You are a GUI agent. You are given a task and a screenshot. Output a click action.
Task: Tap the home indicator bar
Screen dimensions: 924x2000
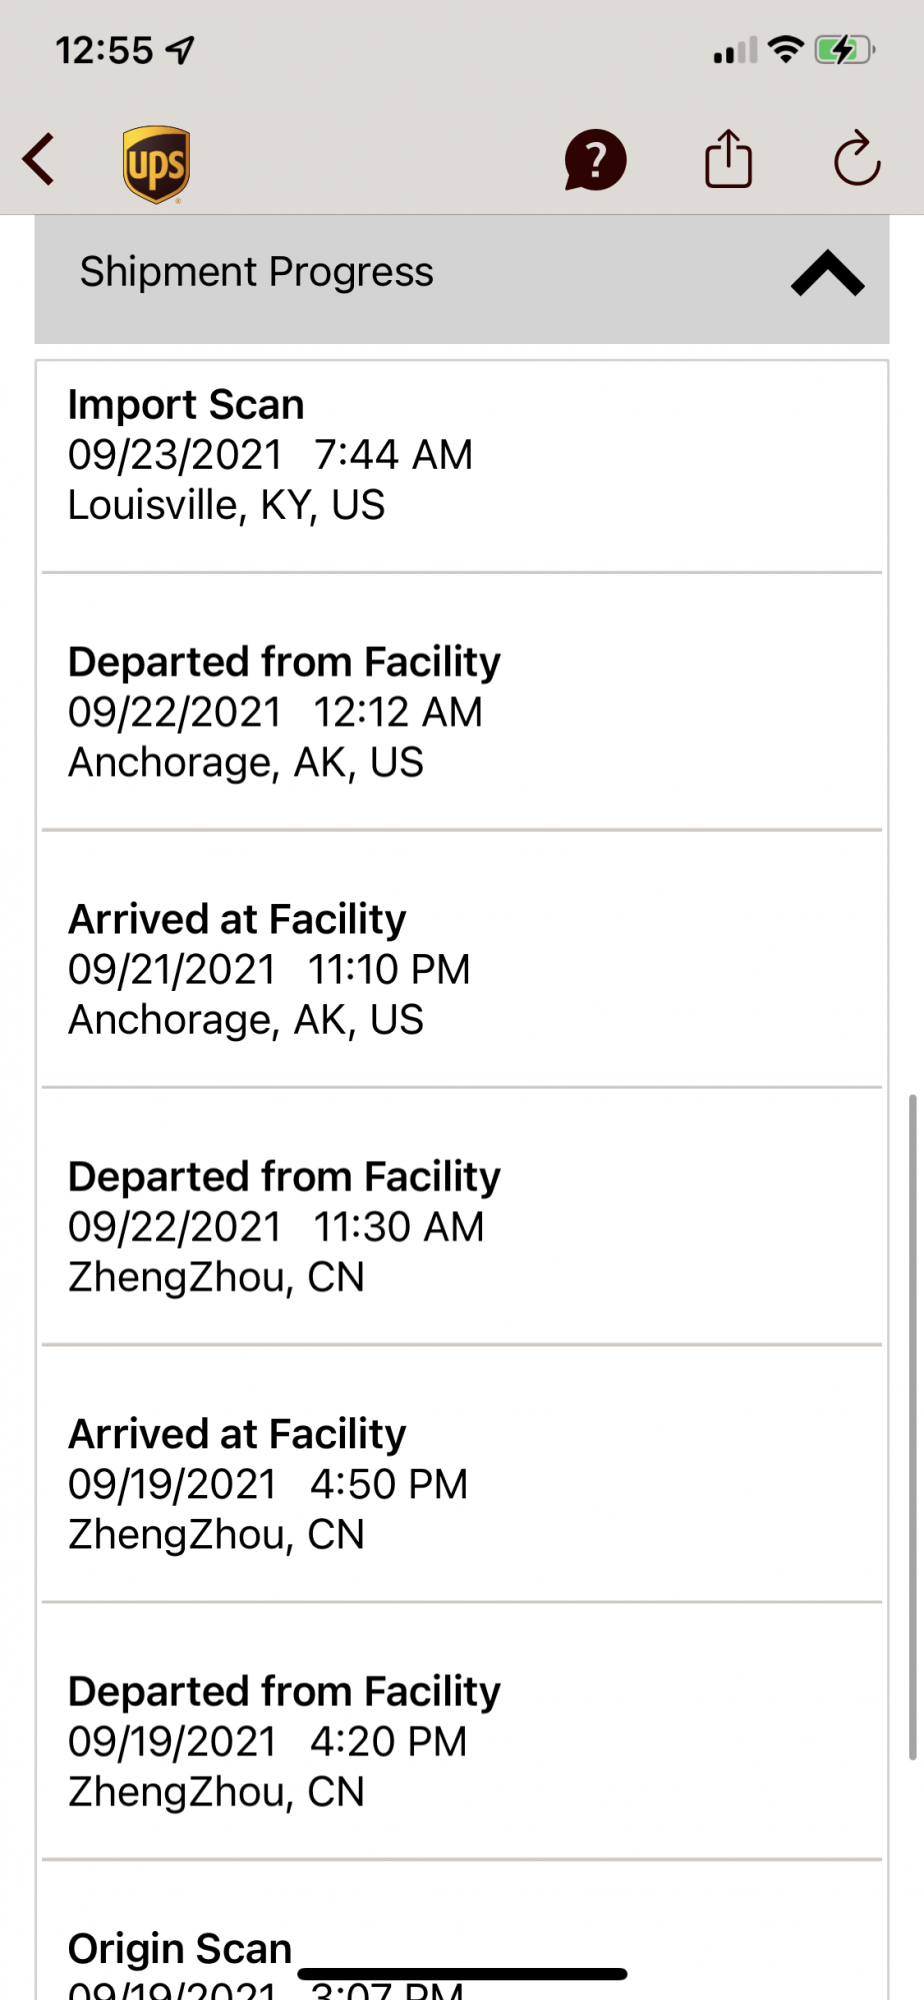[x=462, y=1974]
